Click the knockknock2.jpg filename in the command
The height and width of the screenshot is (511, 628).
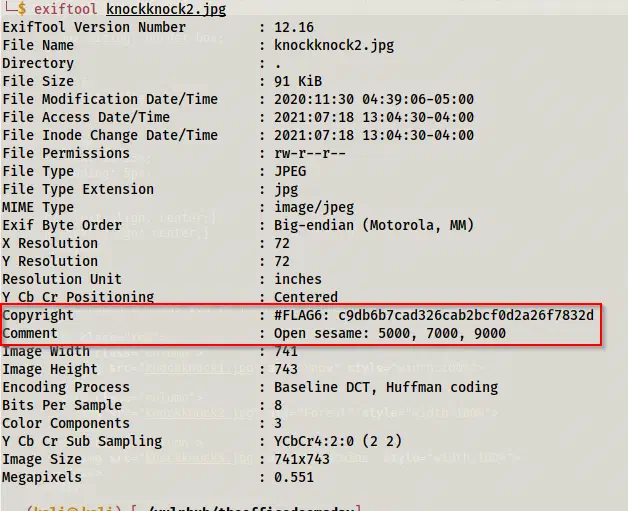166,9
